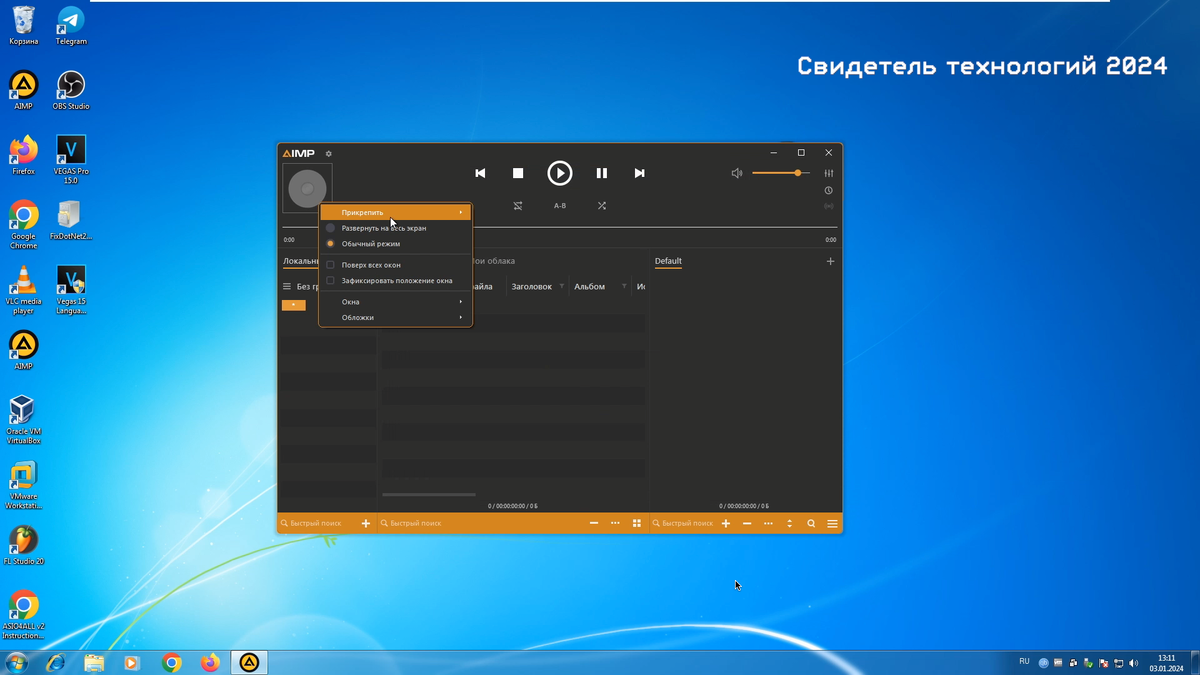Remove from playlist with minus icon
Image resolution: width=1200 pixels, height=675 pixels.
pyautogui.click(x=747, y=523)
